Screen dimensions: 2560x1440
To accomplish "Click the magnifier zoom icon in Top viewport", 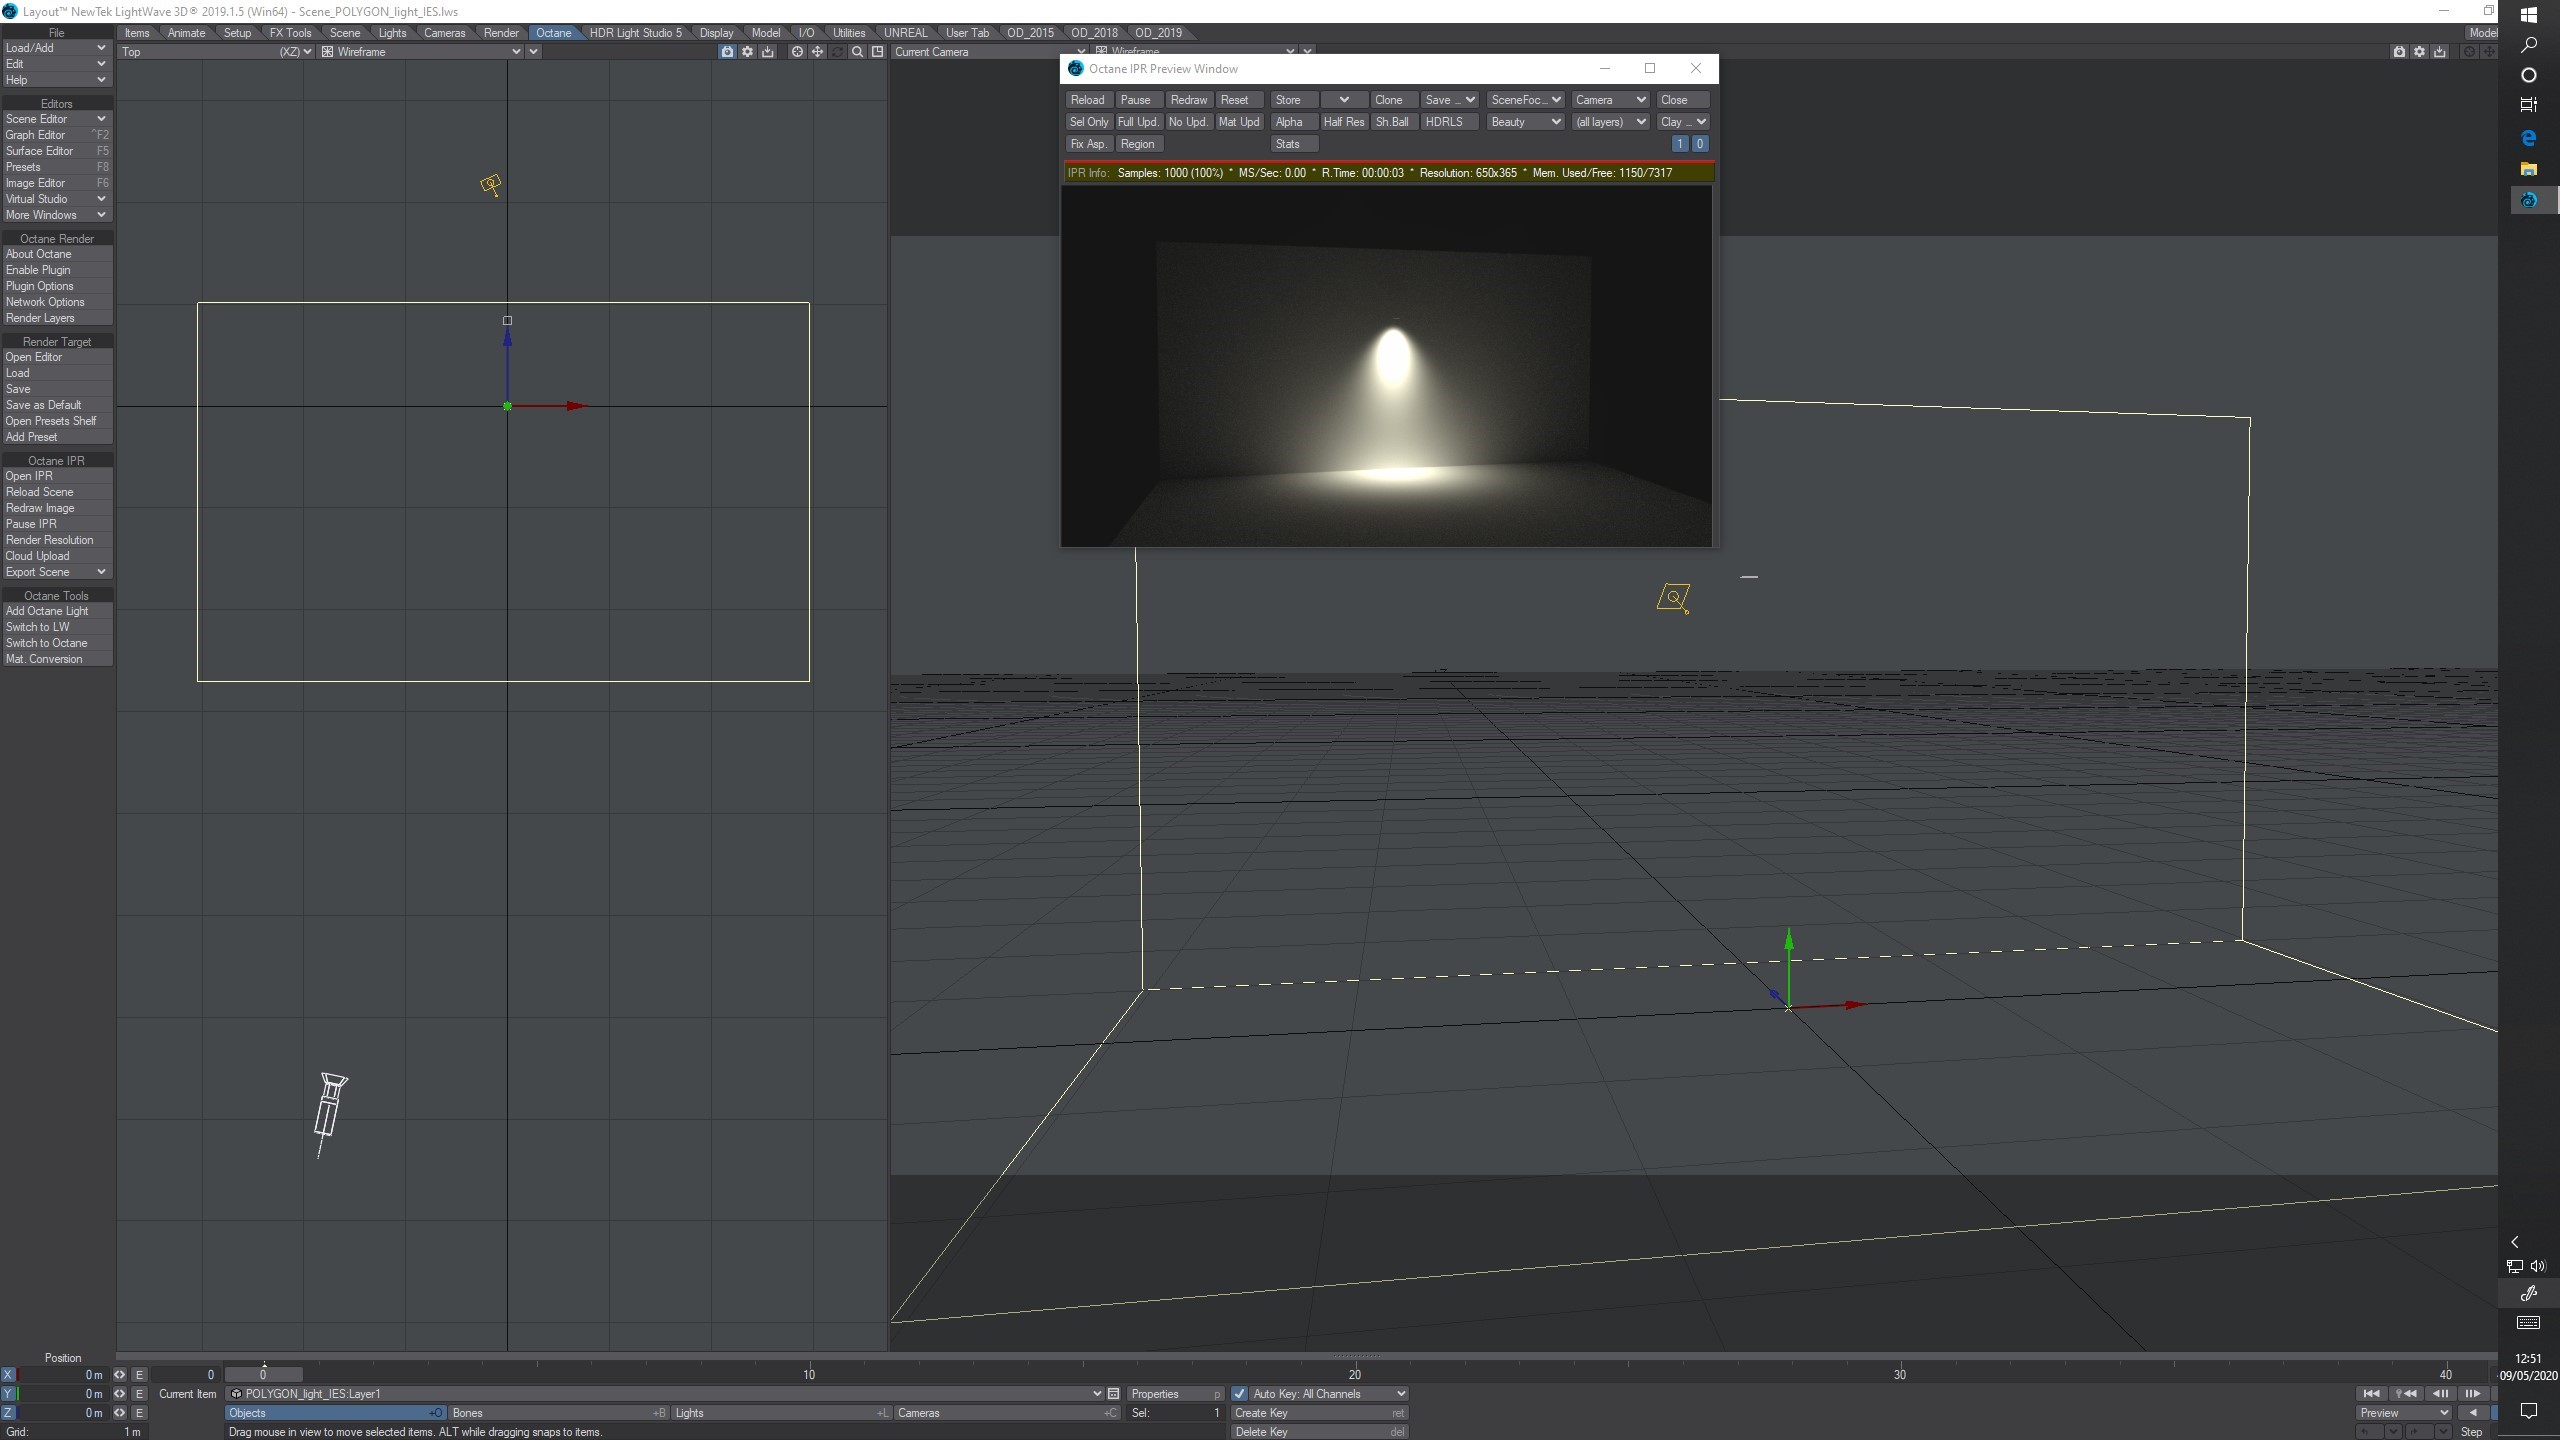I will [857, 52].
